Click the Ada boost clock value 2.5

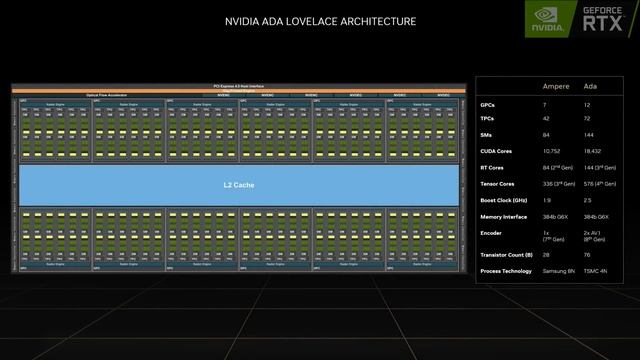click(587, 200)
